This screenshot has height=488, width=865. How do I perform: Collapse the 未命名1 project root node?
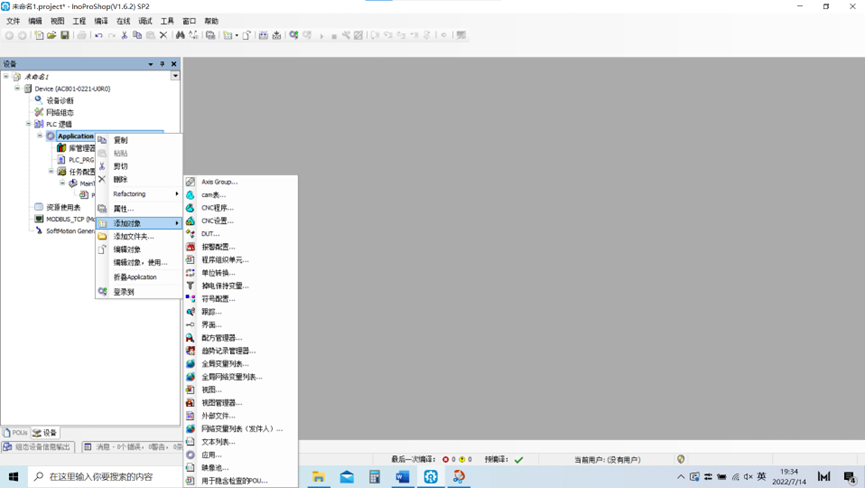tap(6, 76)
